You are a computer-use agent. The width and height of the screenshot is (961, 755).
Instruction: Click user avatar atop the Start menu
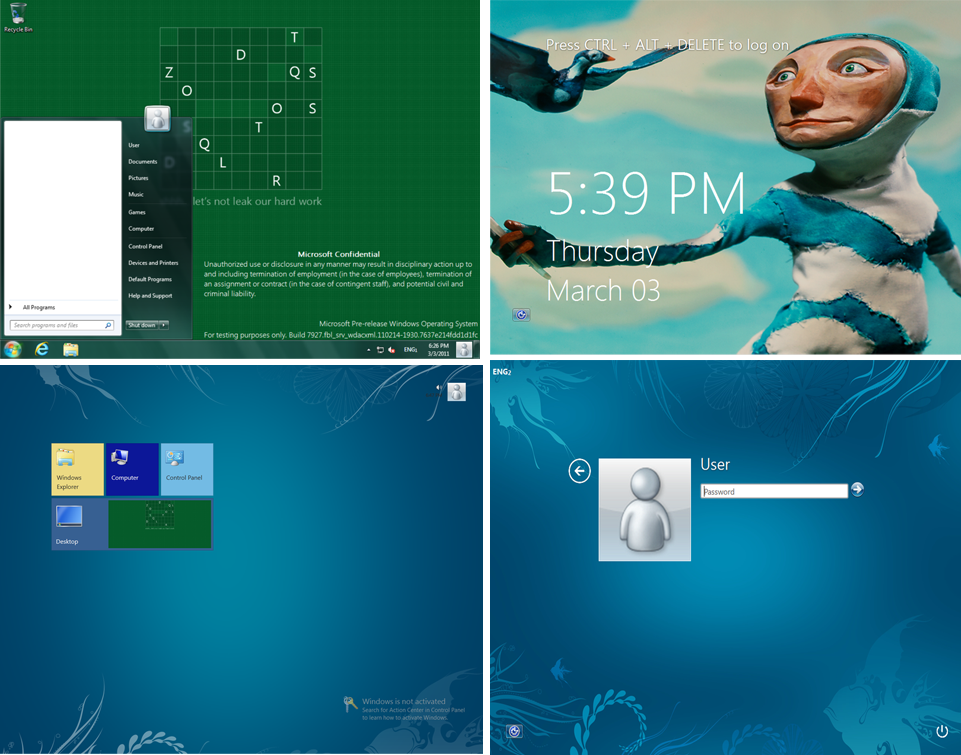158,118
